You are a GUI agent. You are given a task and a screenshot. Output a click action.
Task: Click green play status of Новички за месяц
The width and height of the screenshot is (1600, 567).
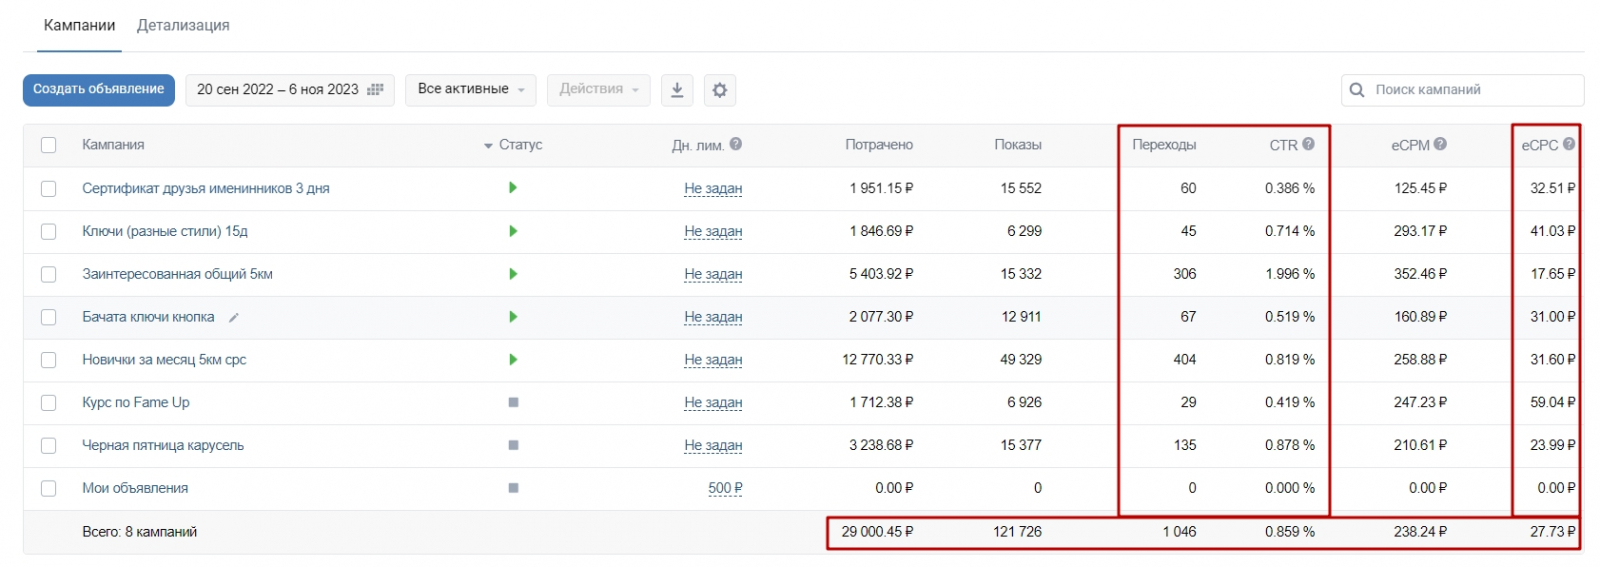(513, 360)
